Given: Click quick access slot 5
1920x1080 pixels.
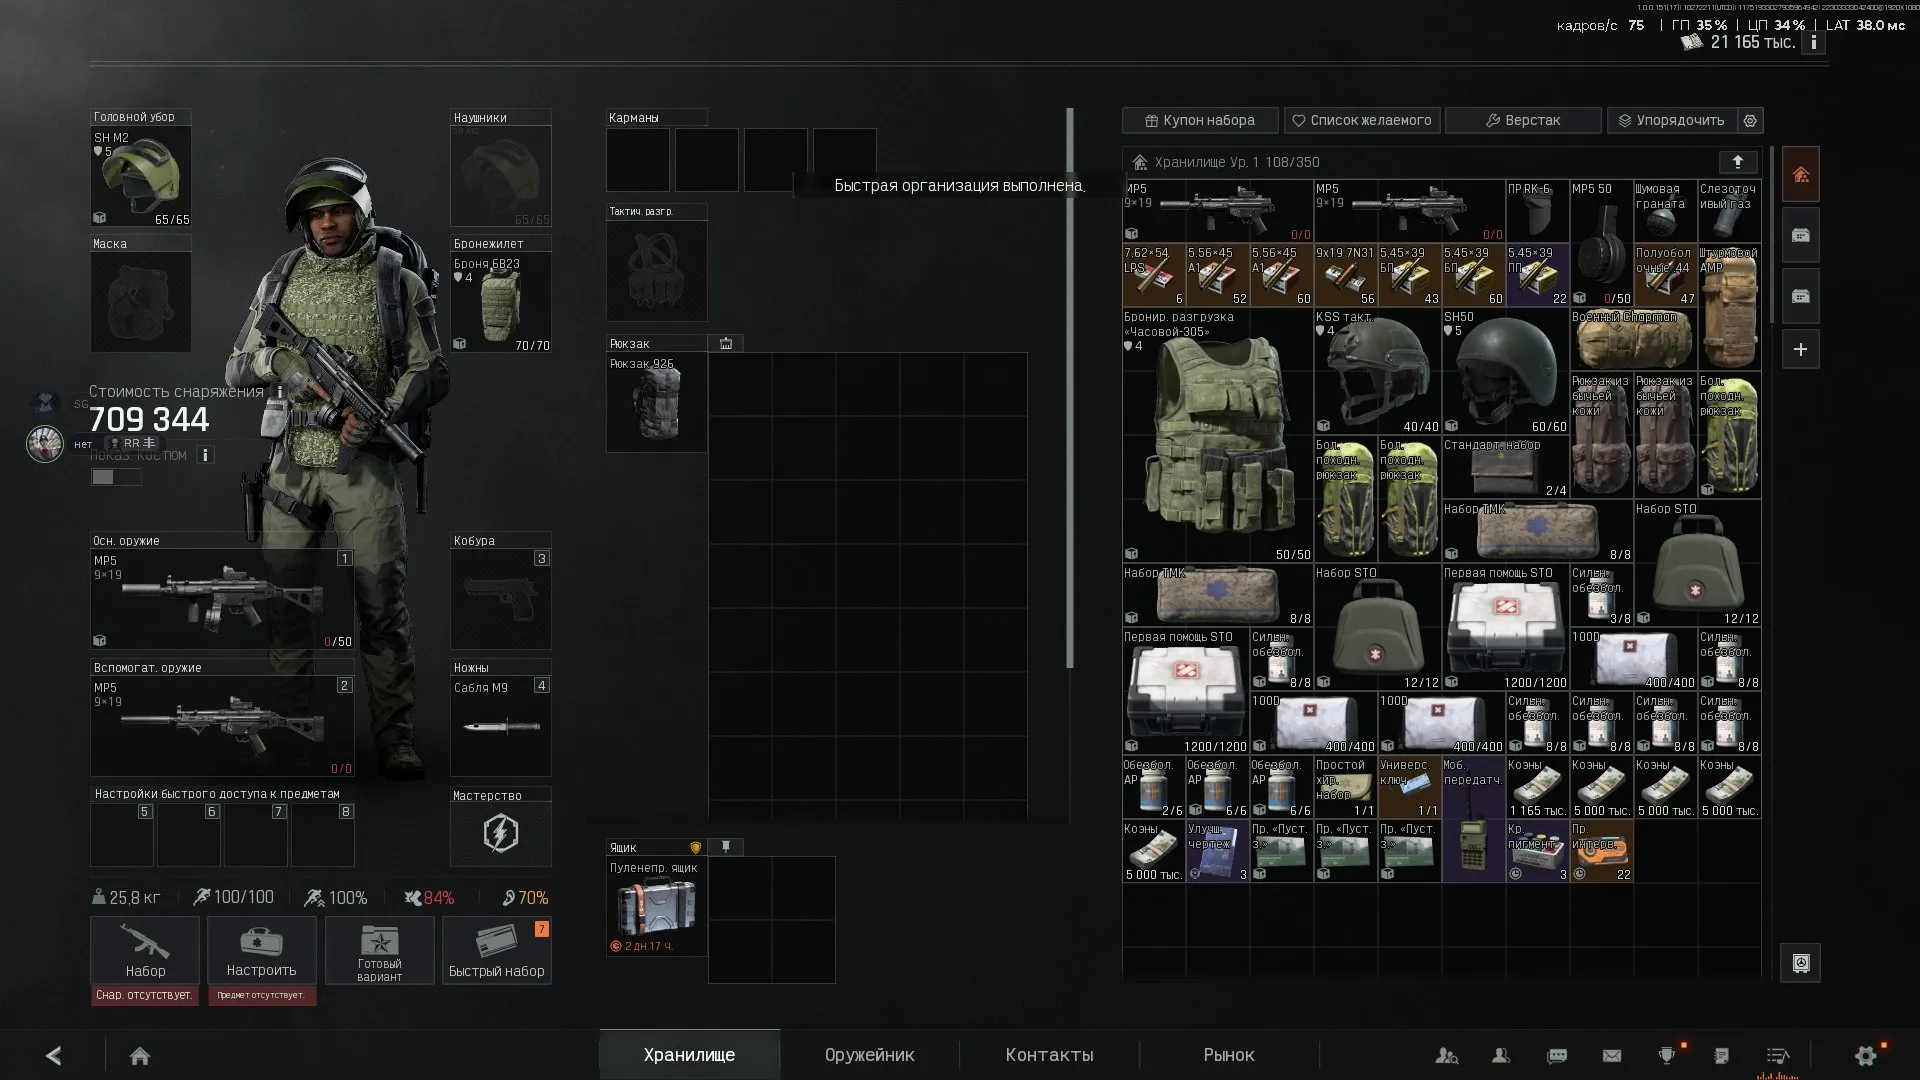Looking at the screenshot, I should coord(122,834).
